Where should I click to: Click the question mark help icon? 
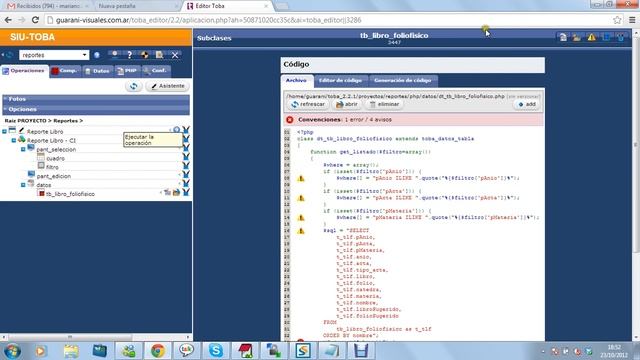click(x=129, y=55)
